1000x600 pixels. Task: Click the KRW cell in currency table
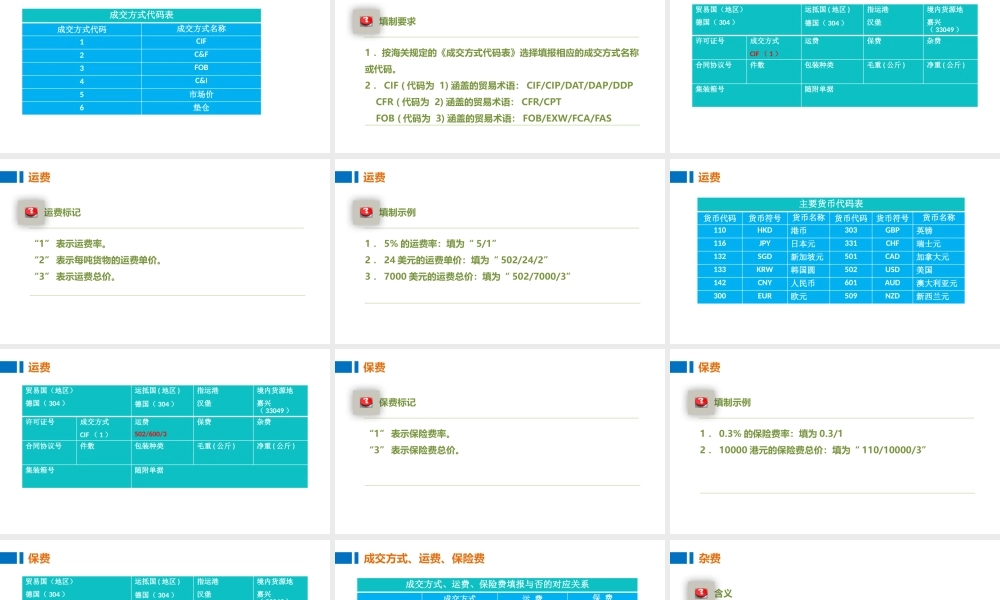click(765, 270)
